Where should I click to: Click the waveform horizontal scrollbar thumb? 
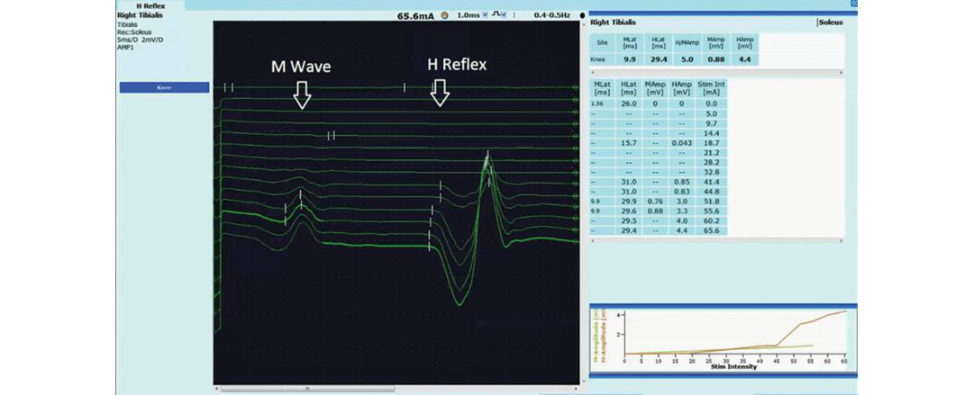(308, 389)
